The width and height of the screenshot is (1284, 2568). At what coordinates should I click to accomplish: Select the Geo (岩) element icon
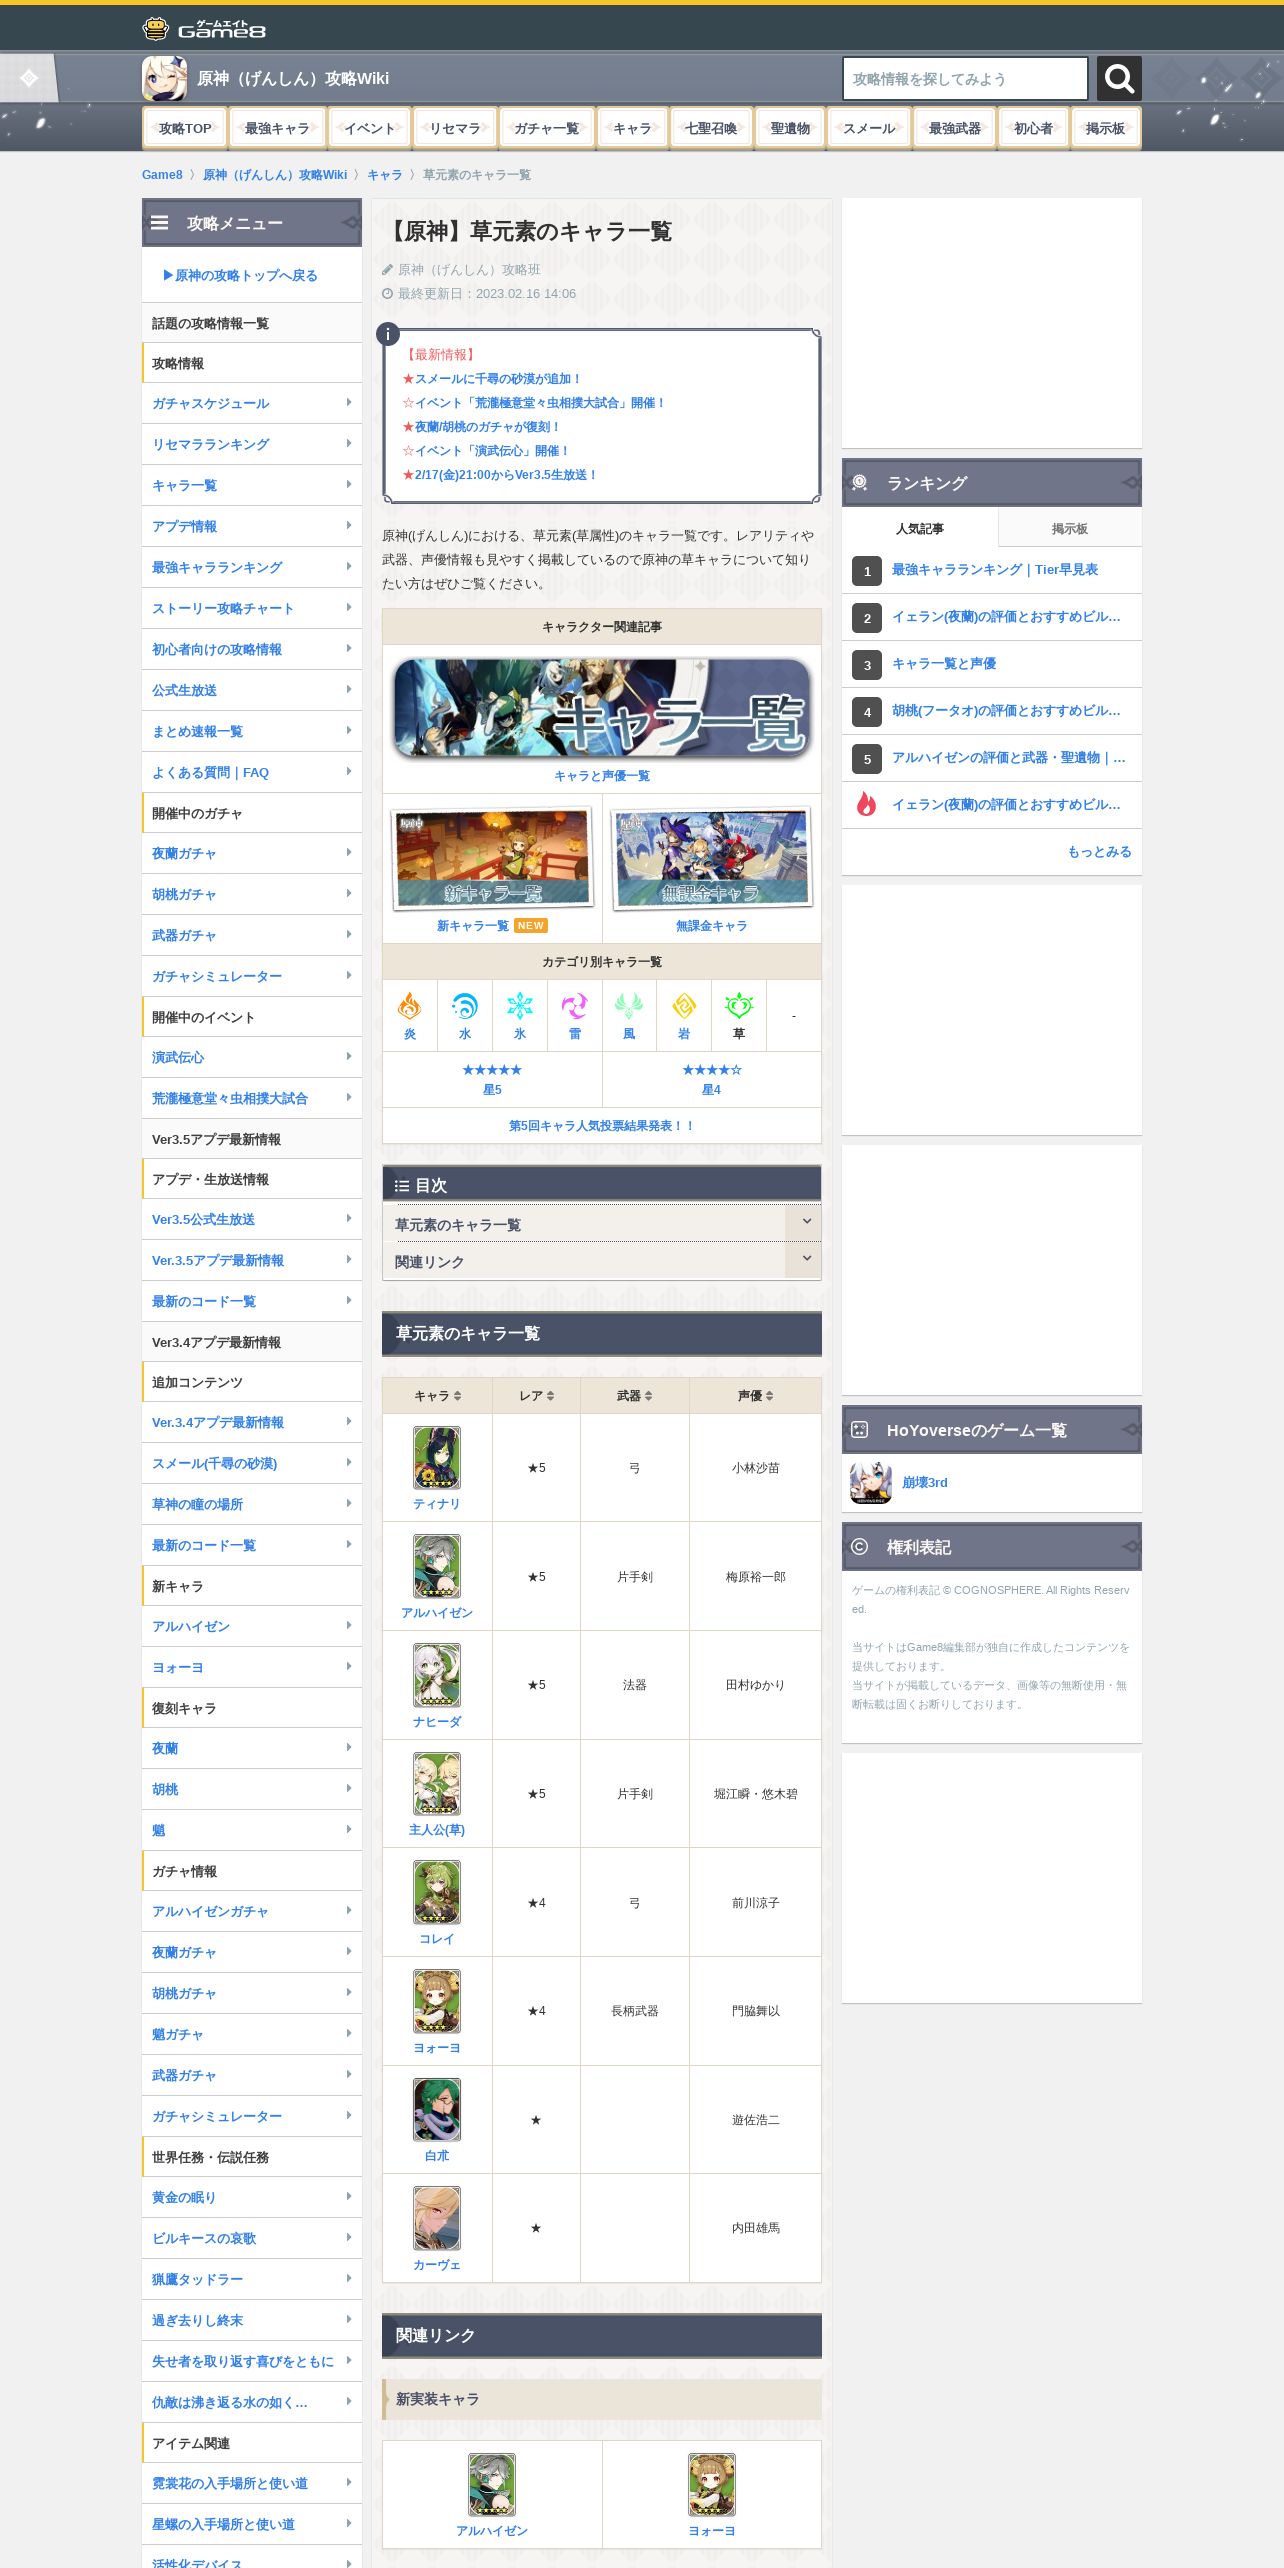(x=684, y=1006)
